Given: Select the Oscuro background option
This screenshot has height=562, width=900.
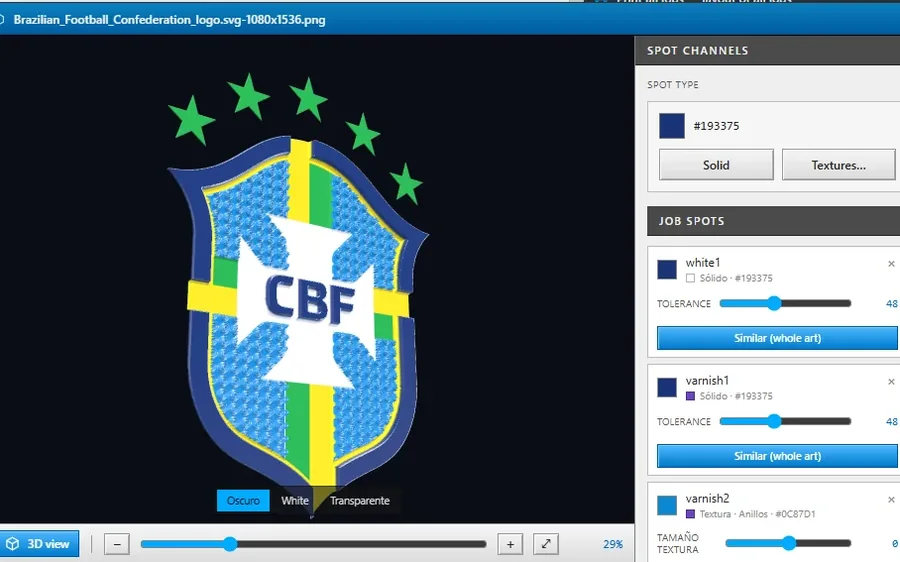Looking at the screenshot, I should tap(243, 501).
